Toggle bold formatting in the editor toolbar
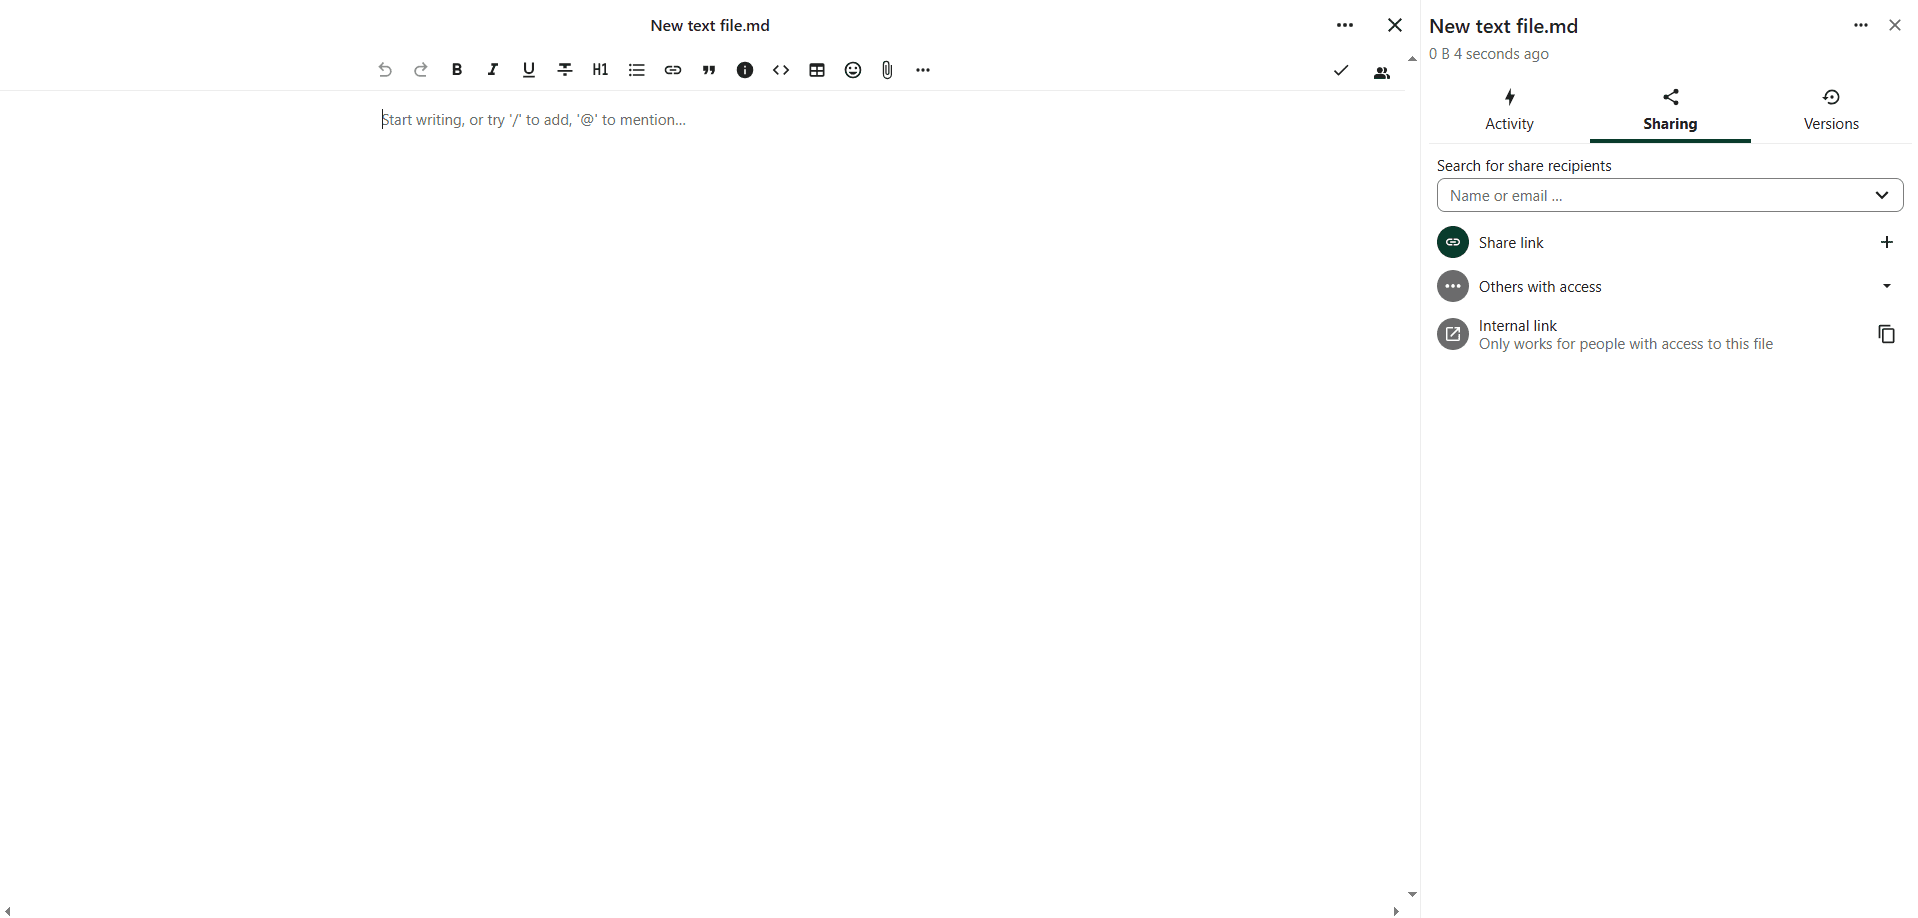The width and height of the screenshot is (1918, 918). point(457,70)
